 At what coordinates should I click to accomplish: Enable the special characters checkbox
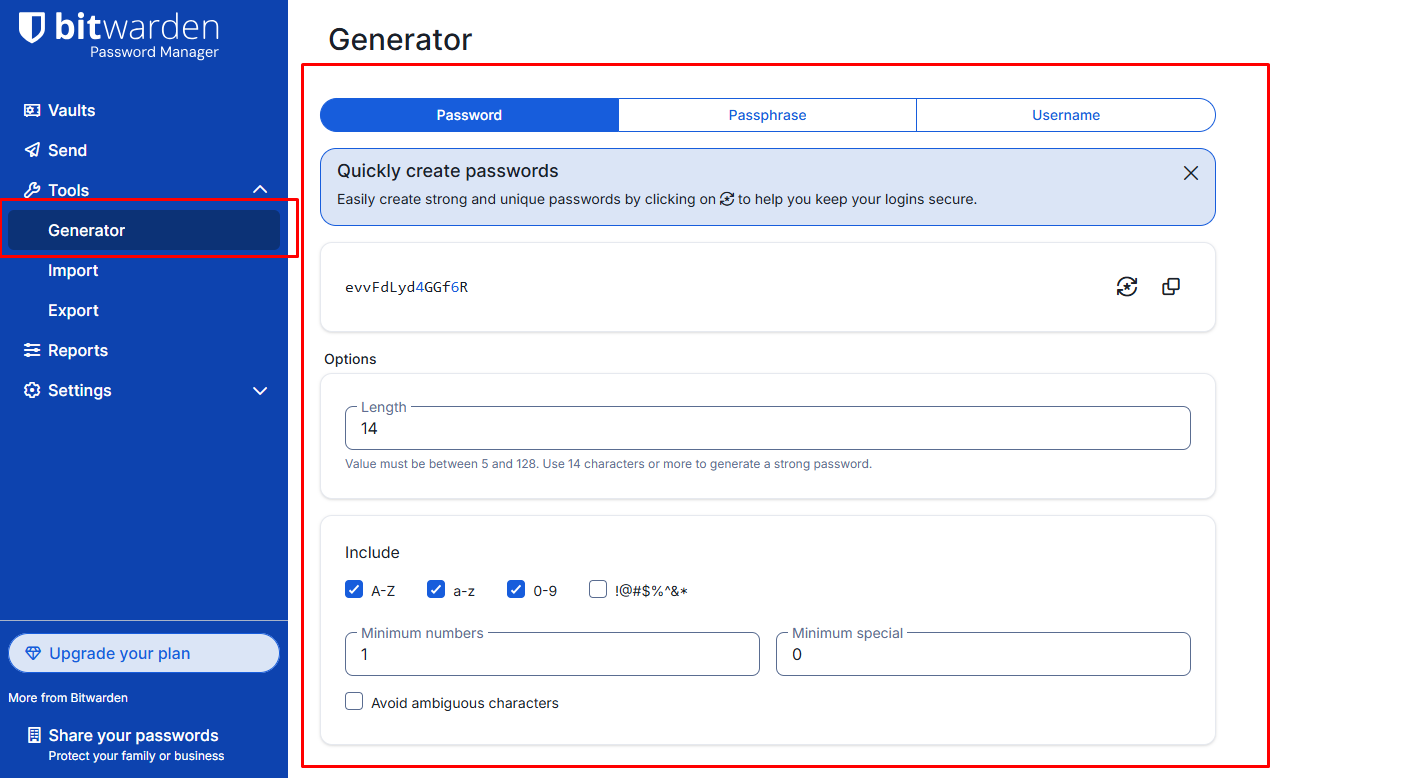coord(598,589)
